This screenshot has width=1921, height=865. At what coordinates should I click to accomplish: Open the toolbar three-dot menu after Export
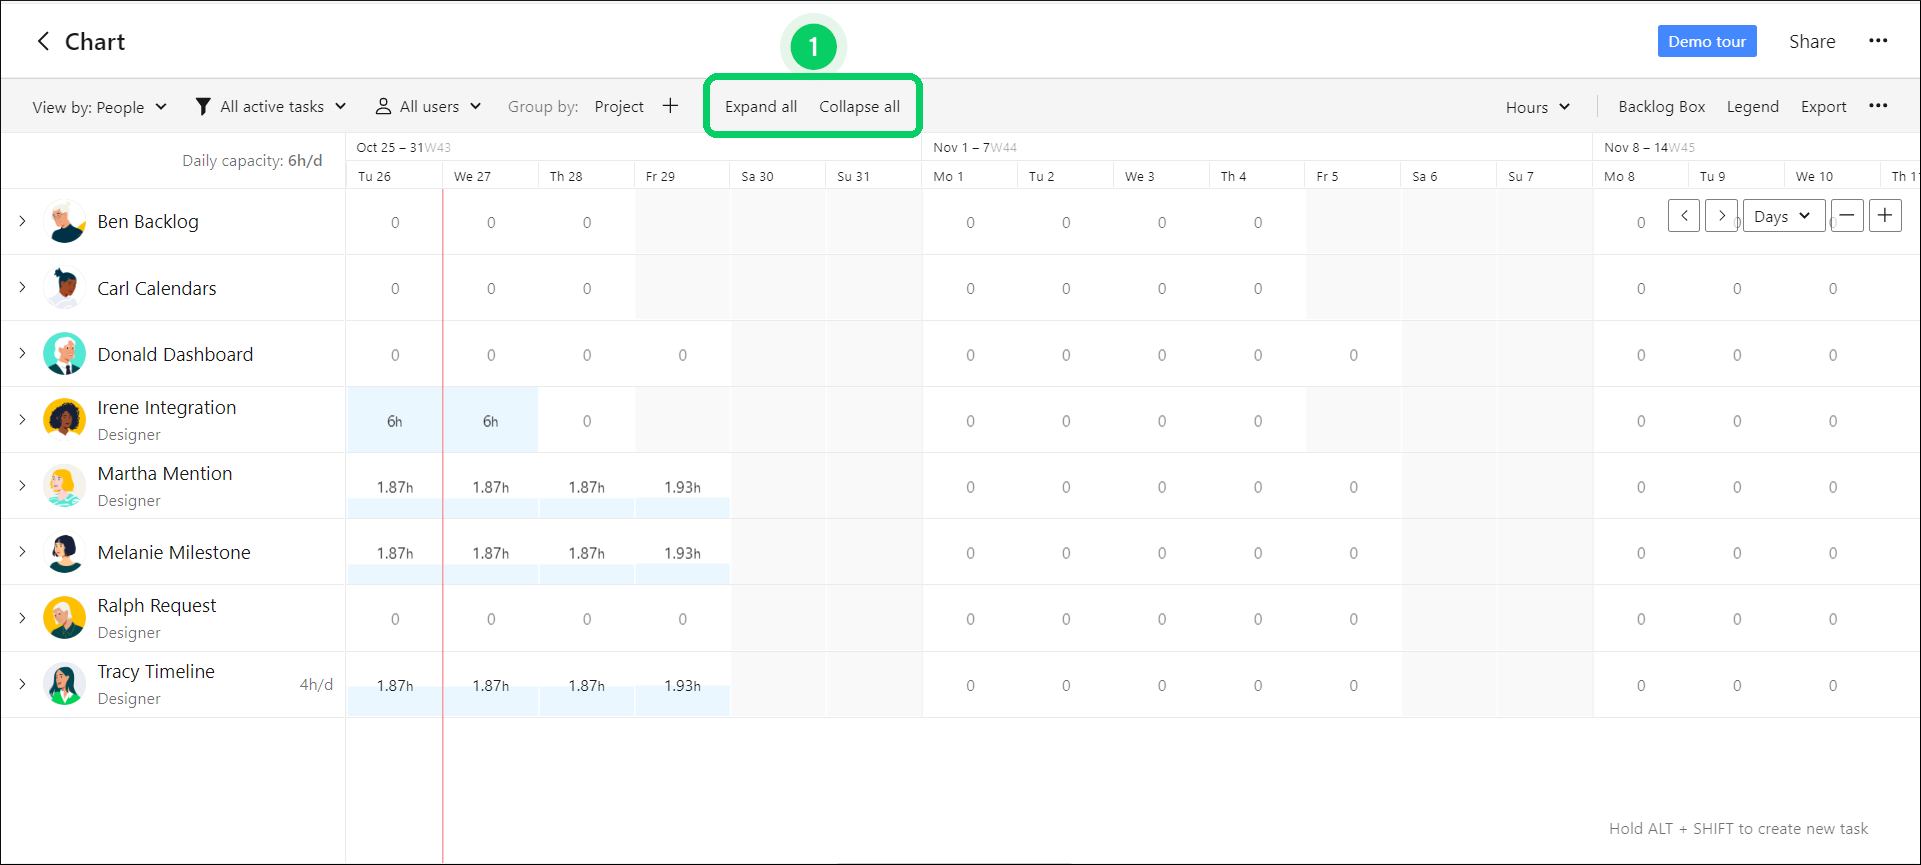(1878, 106)
